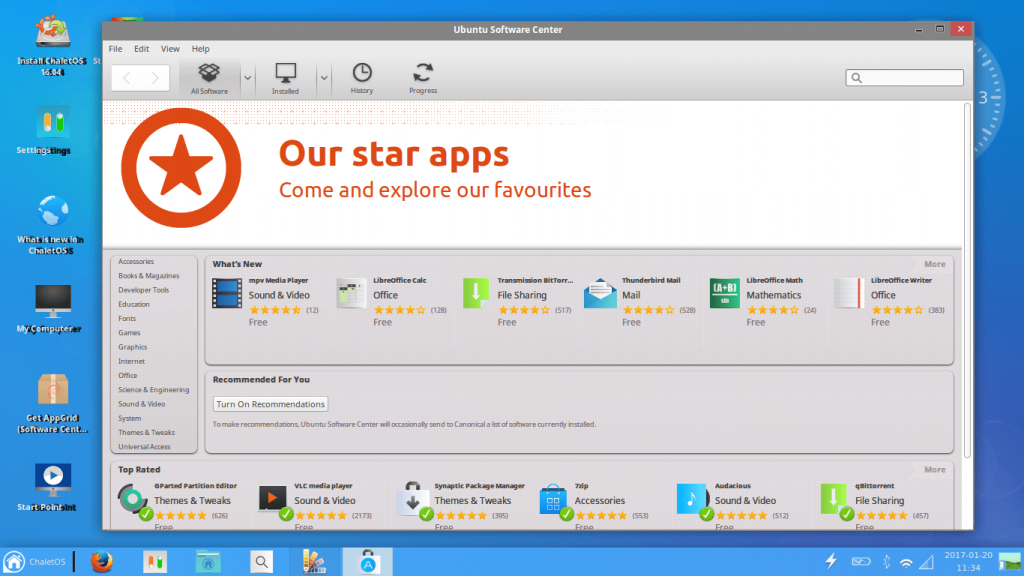Open the File menu
This screenshot has width=1024, height=576.
[x=116, y=49]
